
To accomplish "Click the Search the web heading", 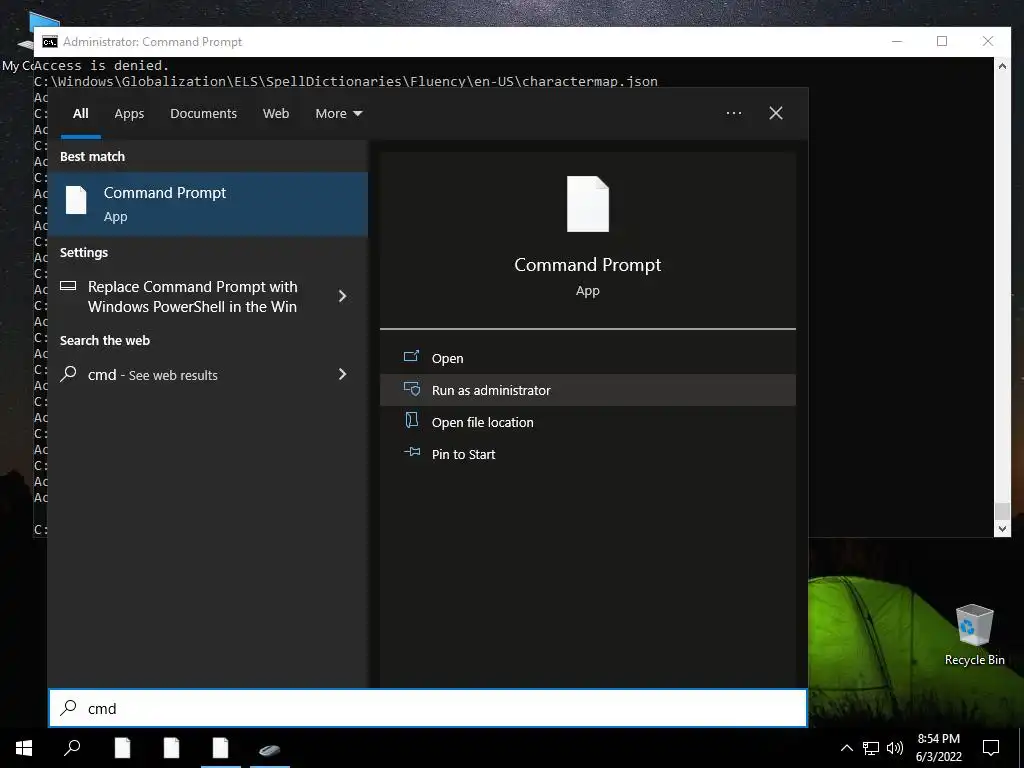I will click(104, 340).
